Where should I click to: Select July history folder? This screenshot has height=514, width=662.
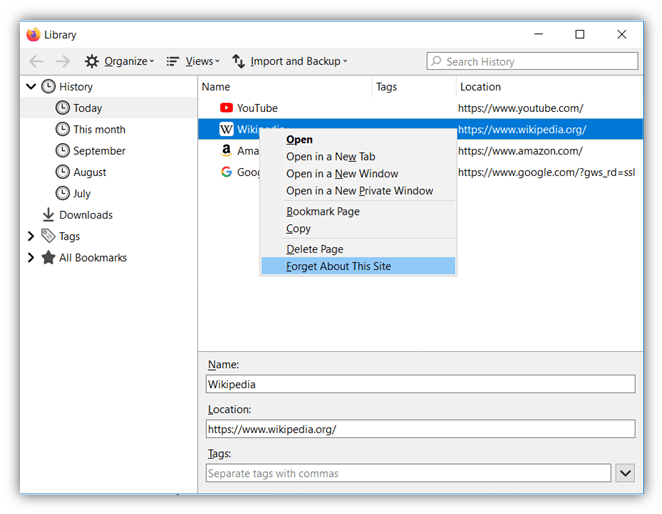click(82, 193)
